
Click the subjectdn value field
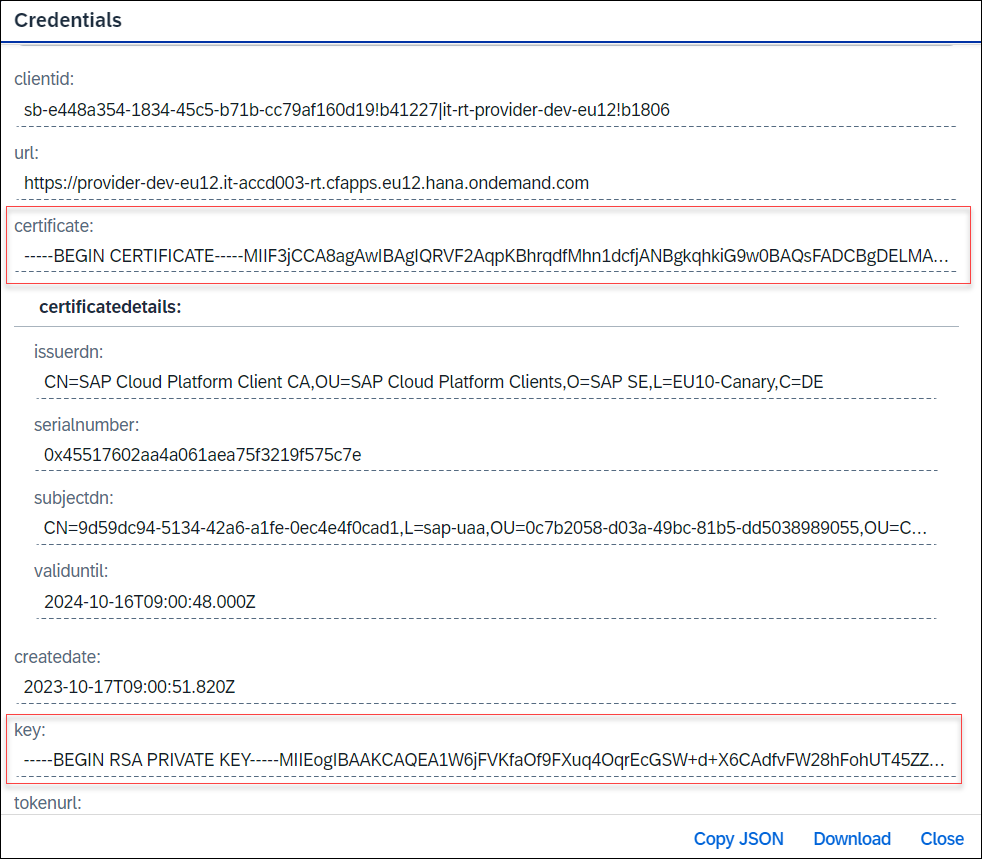coord(486,528)
